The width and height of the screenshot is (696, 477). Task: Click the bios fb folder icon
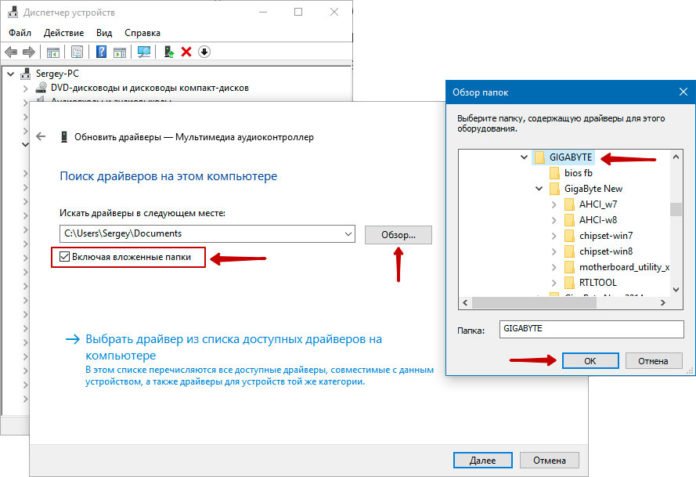click(554, 173)
